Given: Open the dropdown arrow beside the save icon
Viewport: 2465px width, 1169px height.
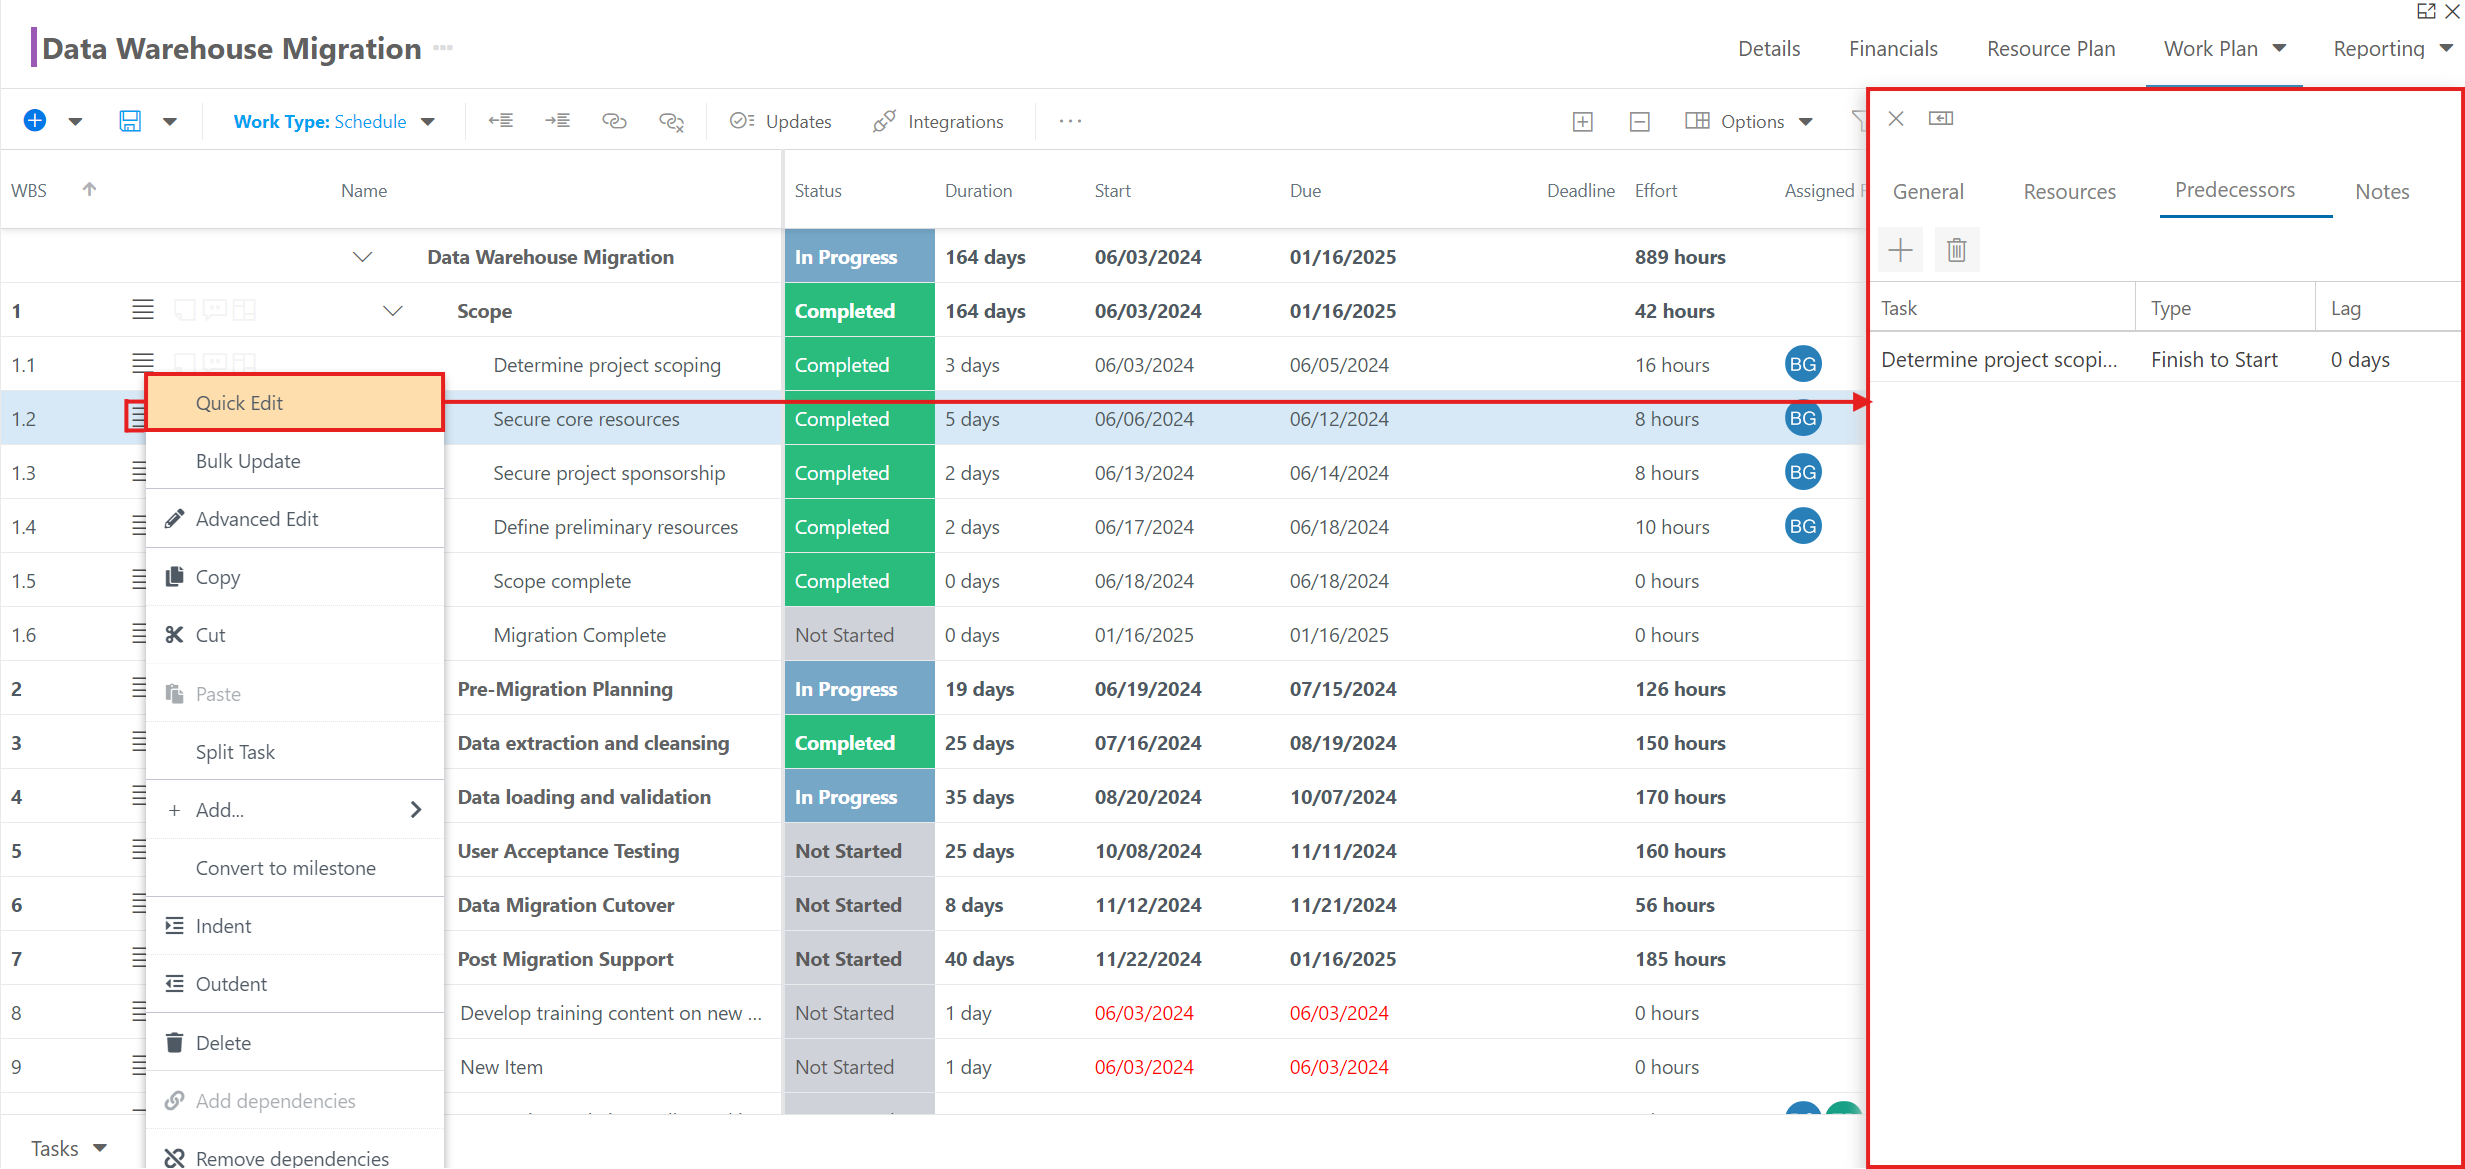Looking at the screenshot, I should coord(170,122).
